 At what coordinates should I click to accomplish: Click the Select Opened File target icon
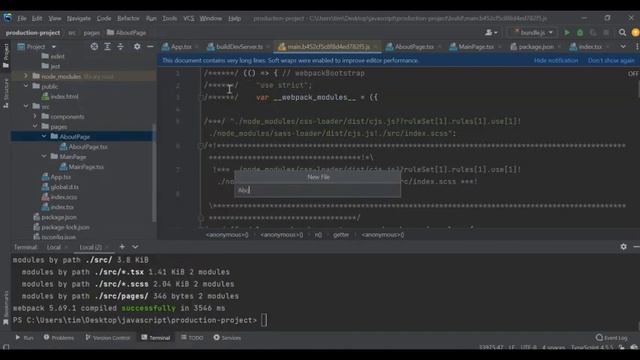tap(94, 47)
